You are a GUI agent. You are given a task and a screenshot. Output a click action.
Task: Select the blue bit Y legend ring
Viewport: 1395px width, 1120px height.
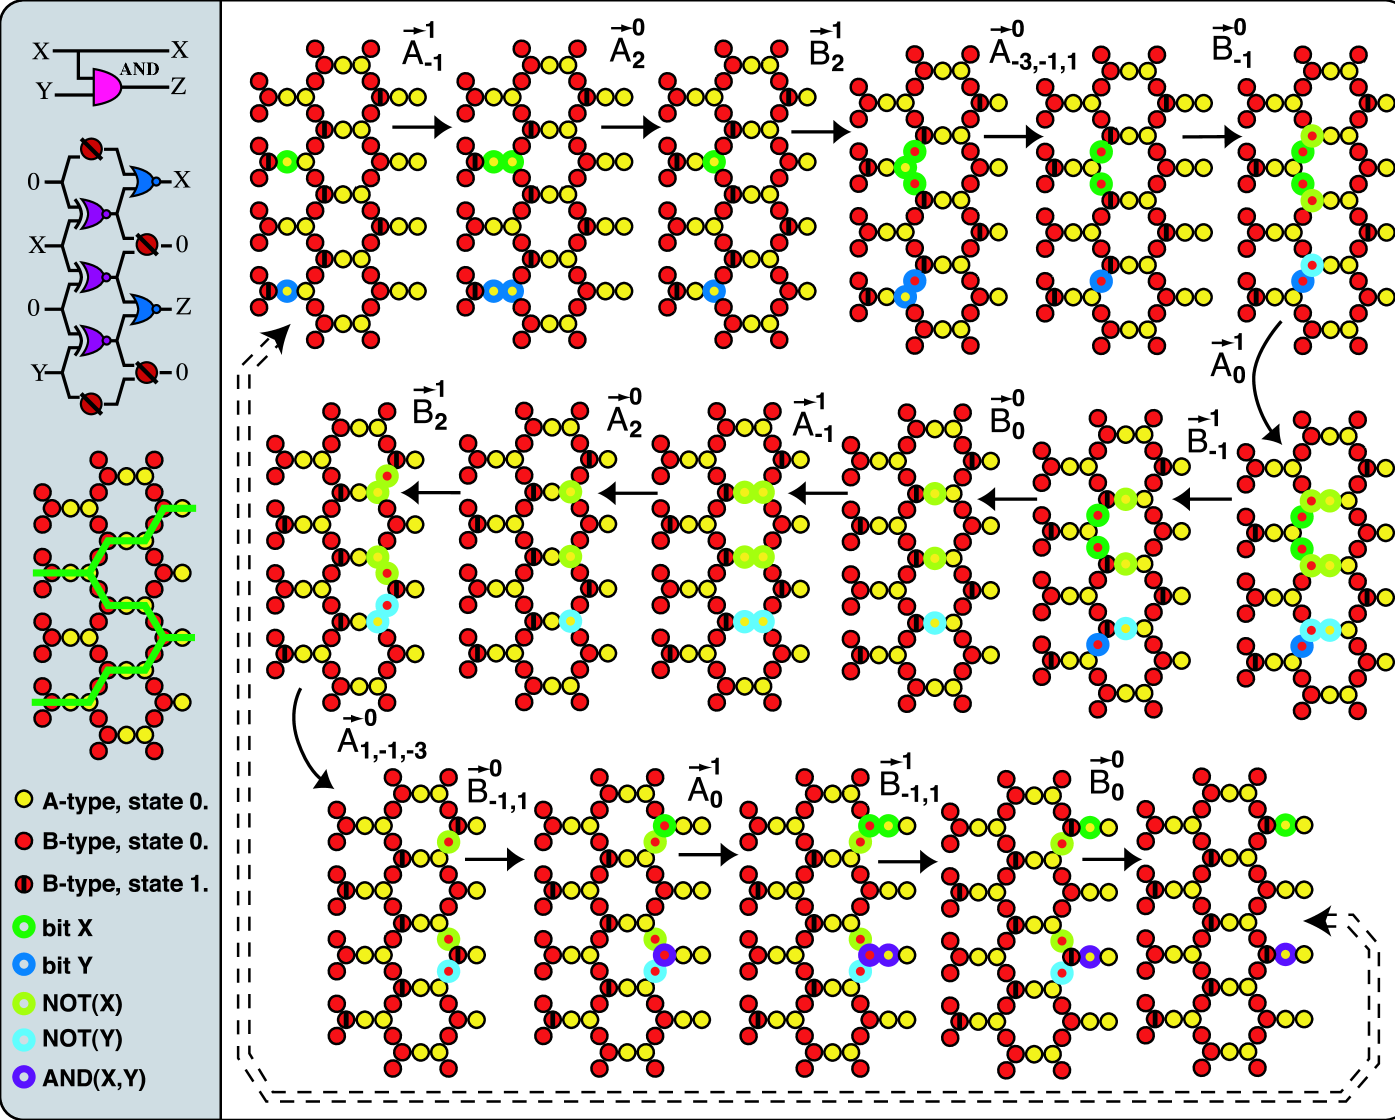point(24,965)
